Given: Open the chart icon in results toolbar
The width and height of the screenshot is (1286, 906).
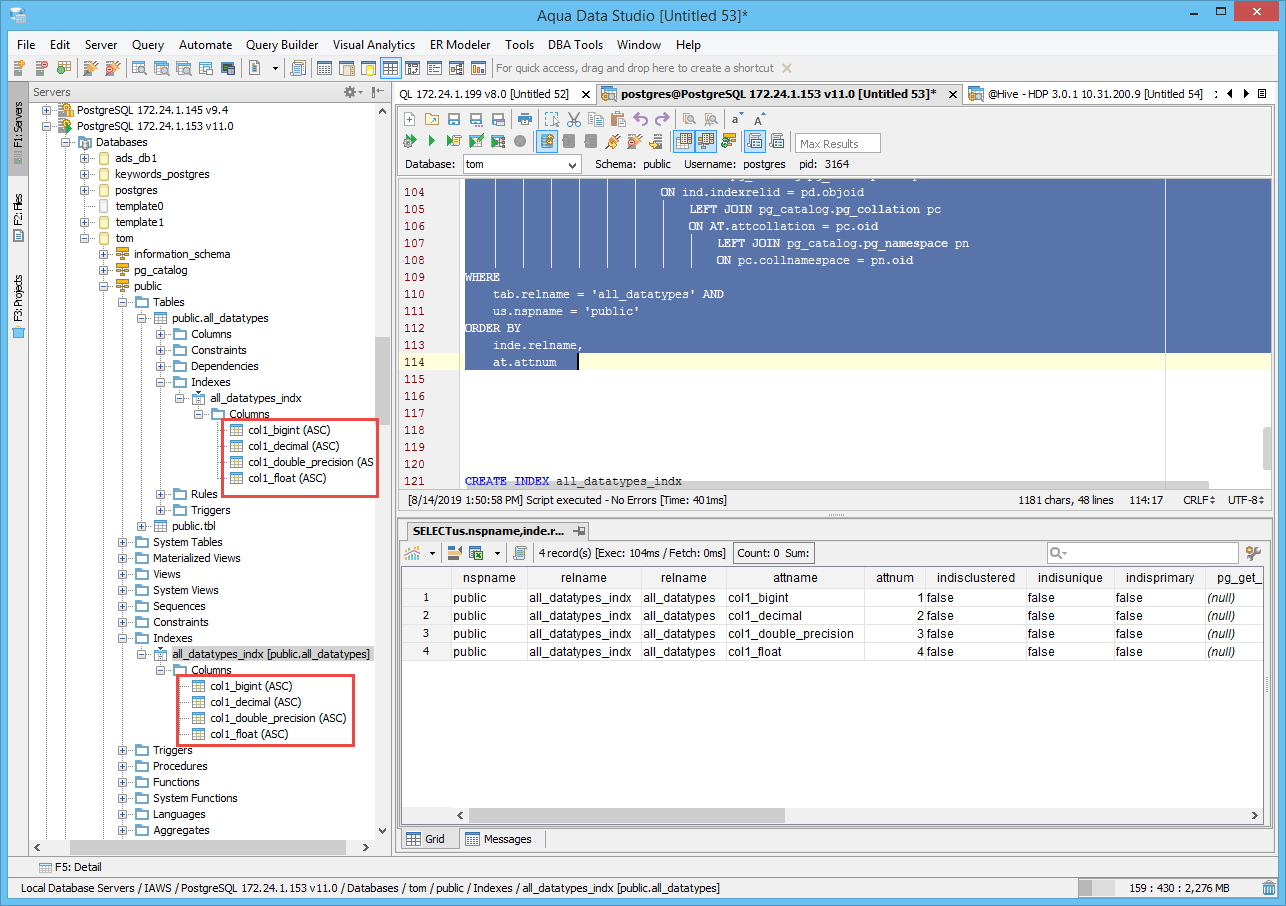Looking at the screenshot, I should 412,552.
